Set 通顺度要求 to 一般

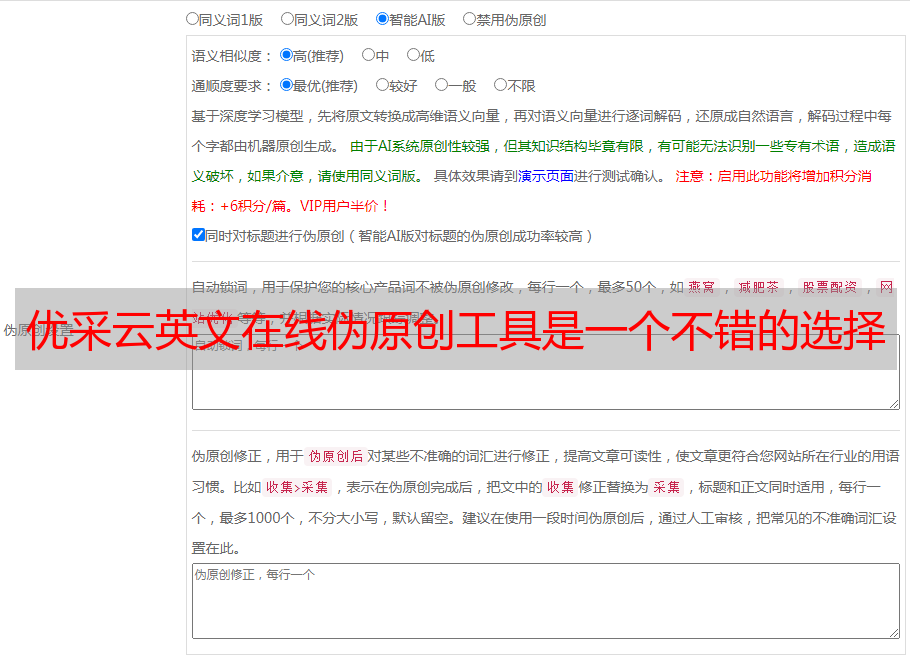(x=442, y=85)
